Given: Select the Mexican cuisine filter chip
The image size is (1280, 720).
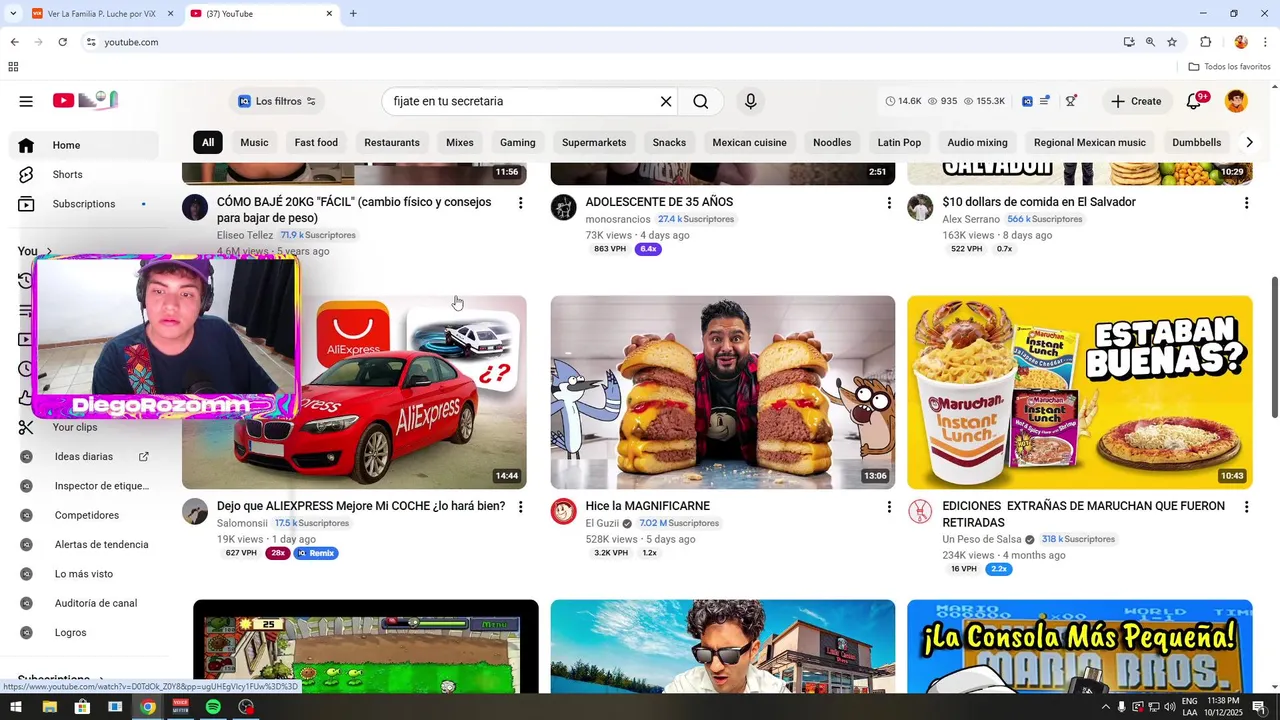Looking at the screenshot, I should click(x=750, y=142).
